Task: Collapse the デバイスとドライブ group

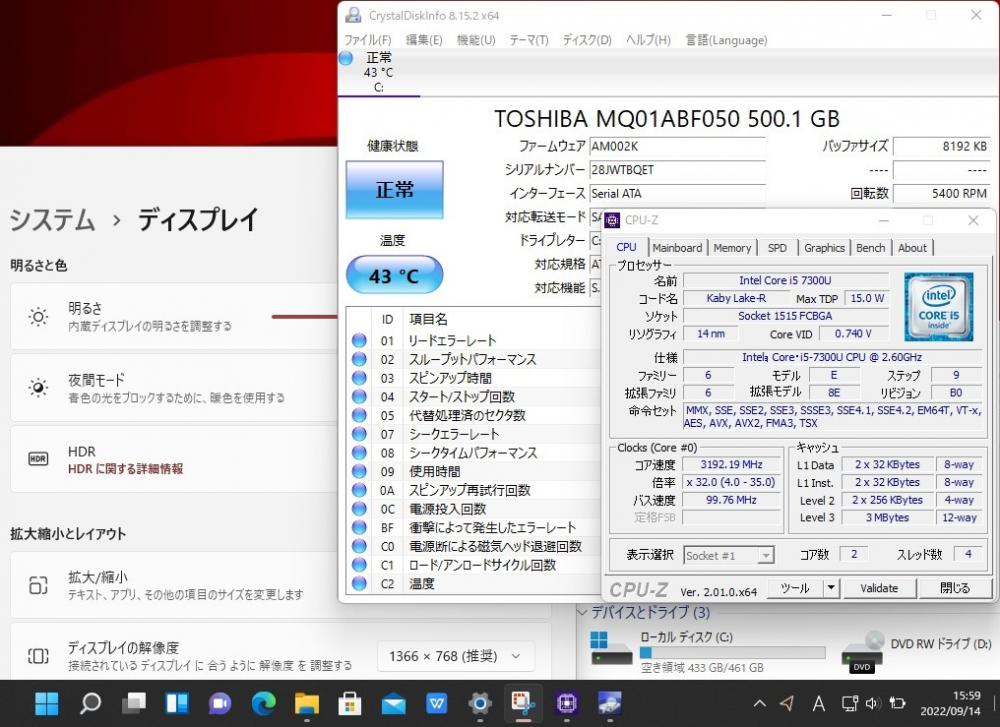Action: coord(582,612)
